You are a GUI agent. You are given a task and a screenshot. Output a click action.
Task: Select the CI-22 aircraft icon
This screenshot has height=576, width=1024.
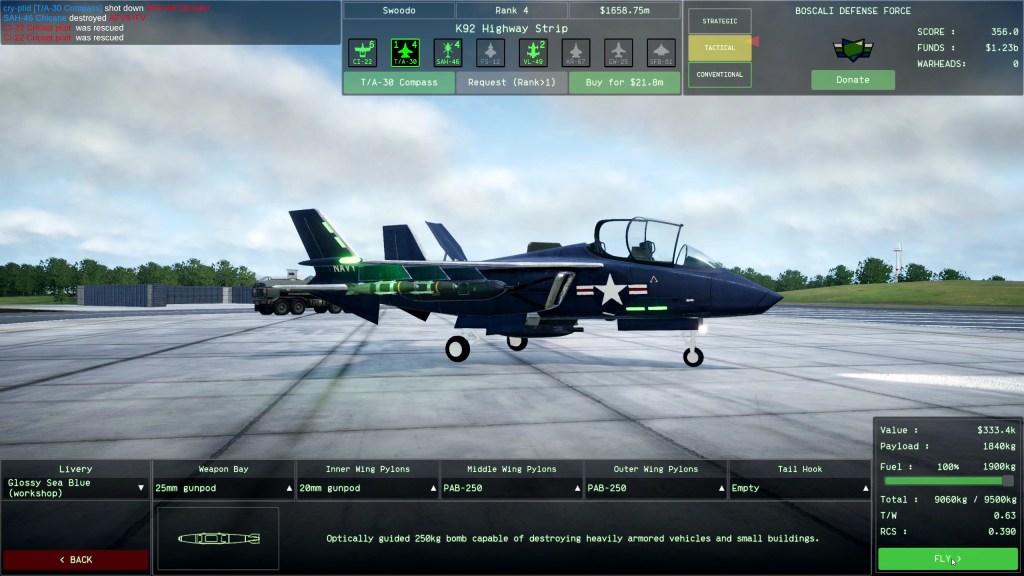pos(362,53)
